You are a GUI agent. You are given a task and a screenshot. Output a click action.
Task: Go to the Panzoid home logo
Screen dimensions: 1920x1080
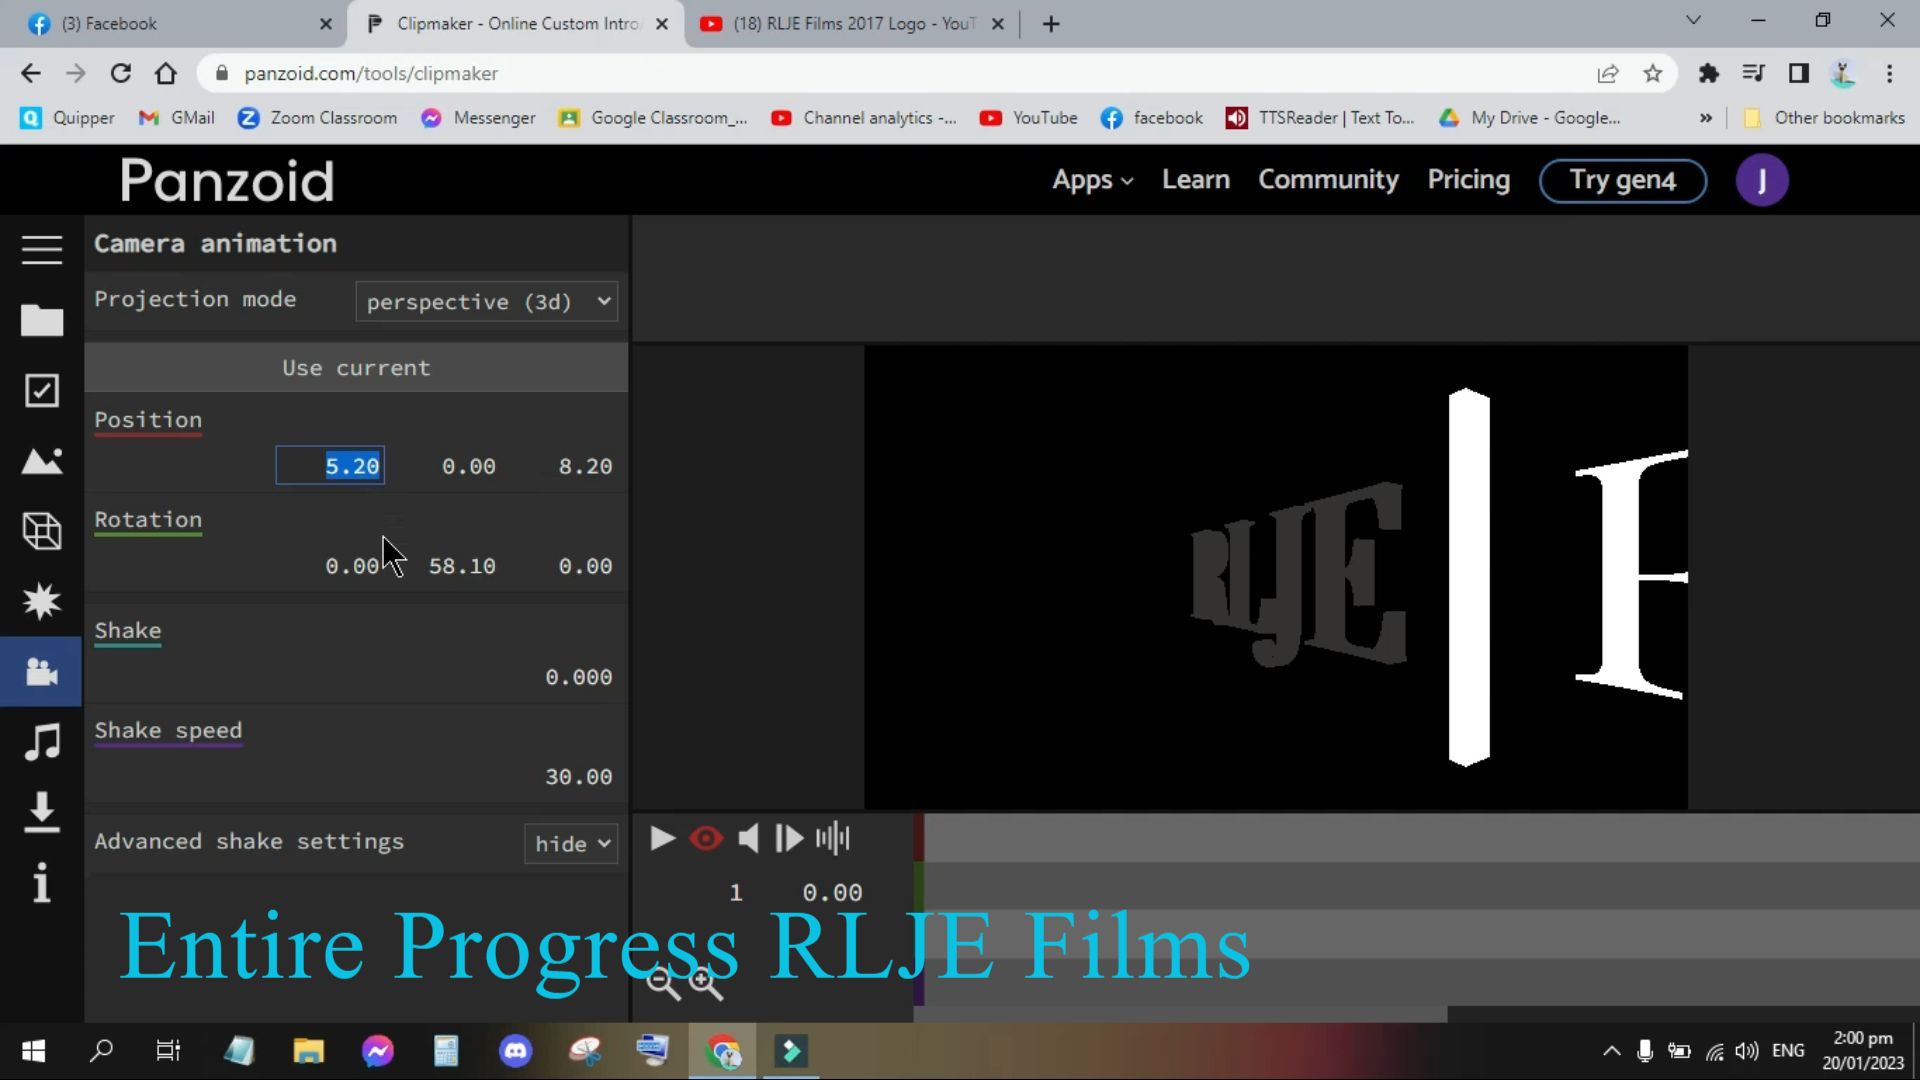227,180
